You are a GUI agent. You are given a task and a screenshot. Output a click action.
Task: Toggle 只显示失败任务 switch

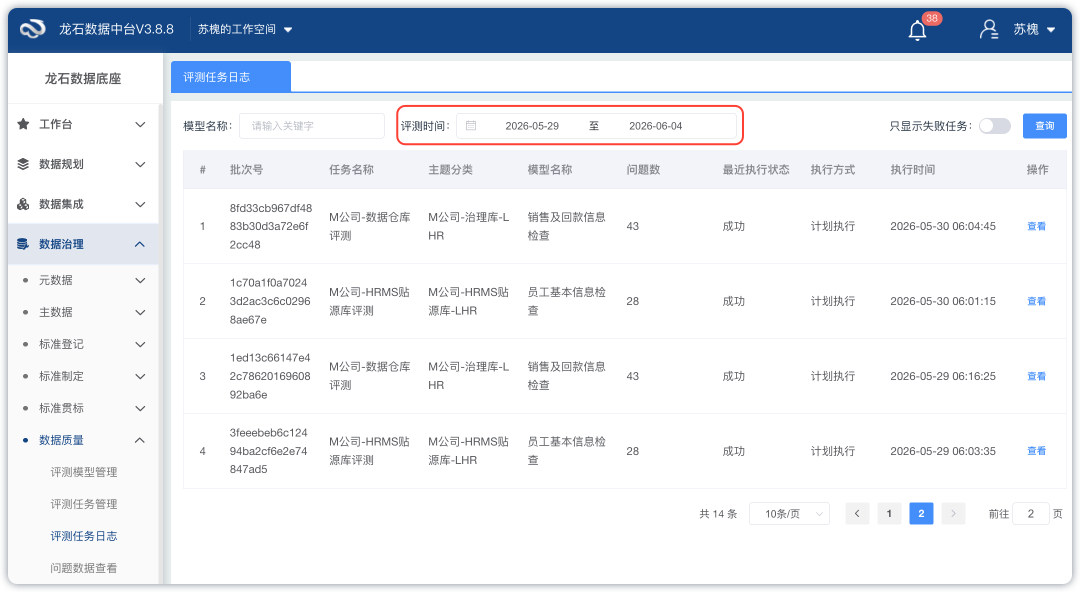[995, 126]
